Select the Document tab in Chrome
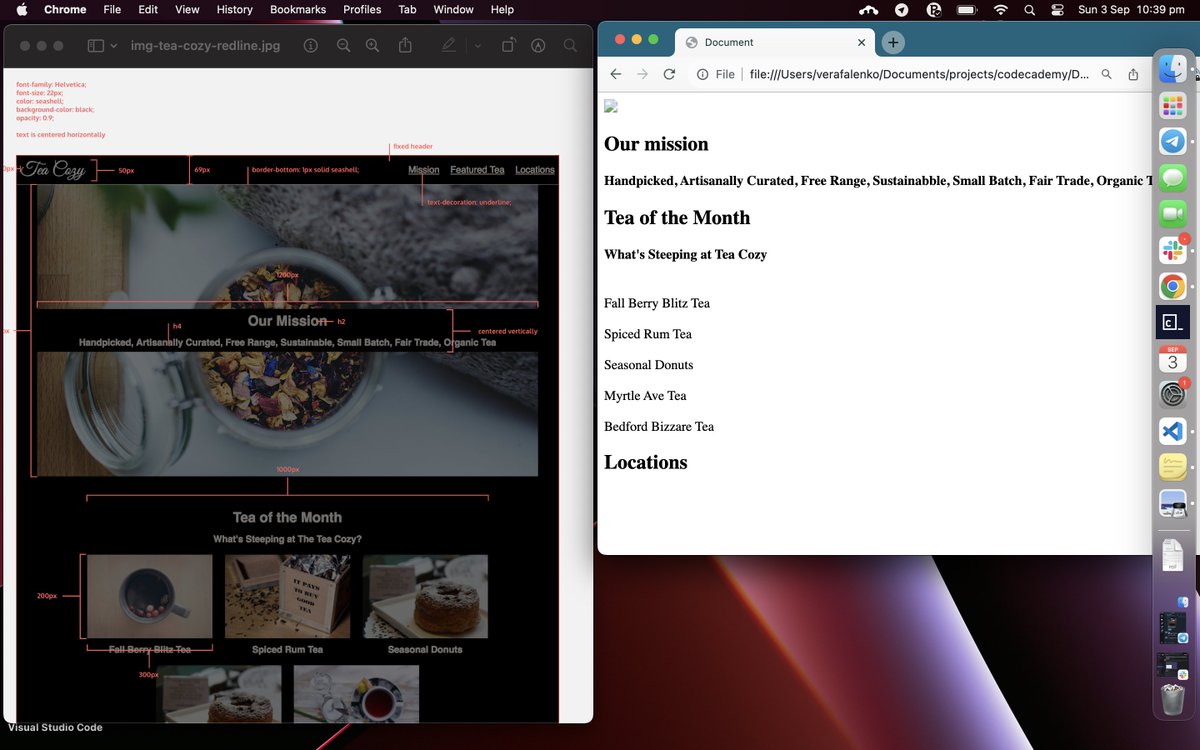This screenshot has width=1200, height=750. click(x=776, y=42)
